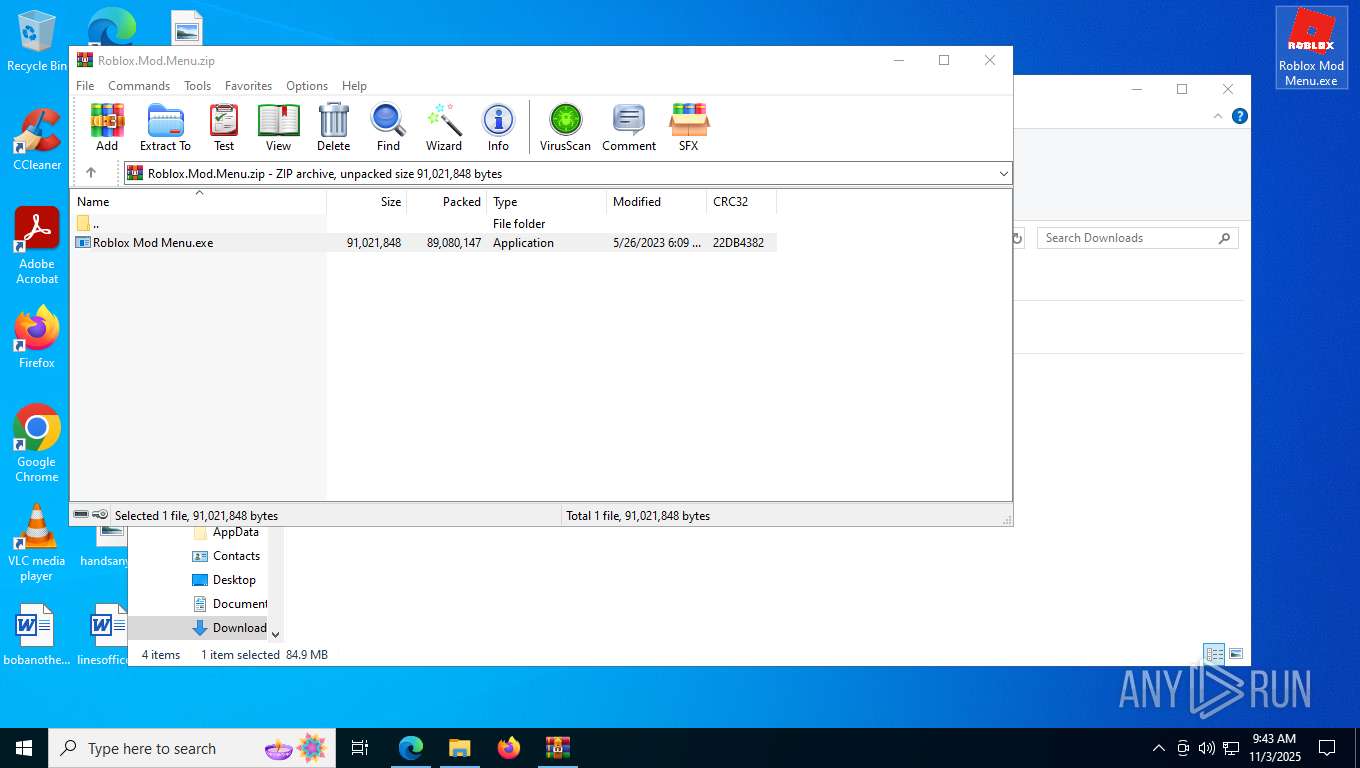The image size is (1360, 768).
Task: Sort by Name column header
Action: point(199,202)
